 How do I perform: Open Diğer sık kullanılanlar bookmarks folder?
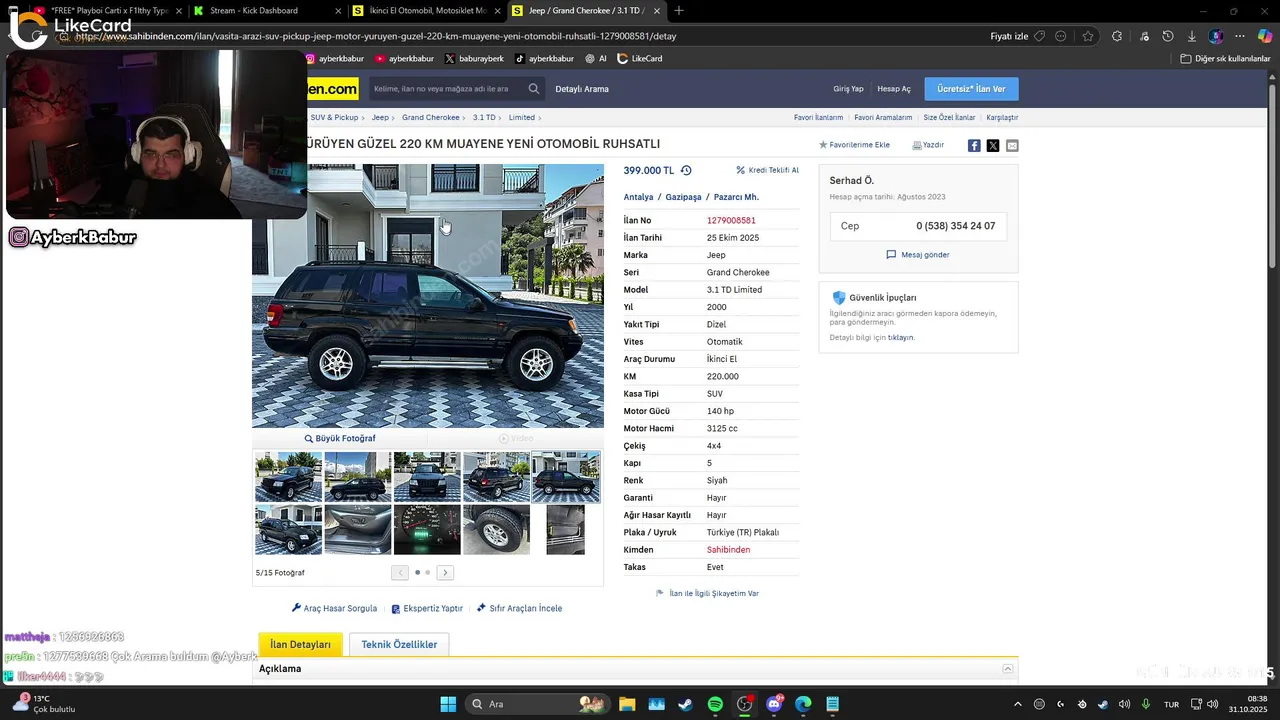tap(1225, 59)
